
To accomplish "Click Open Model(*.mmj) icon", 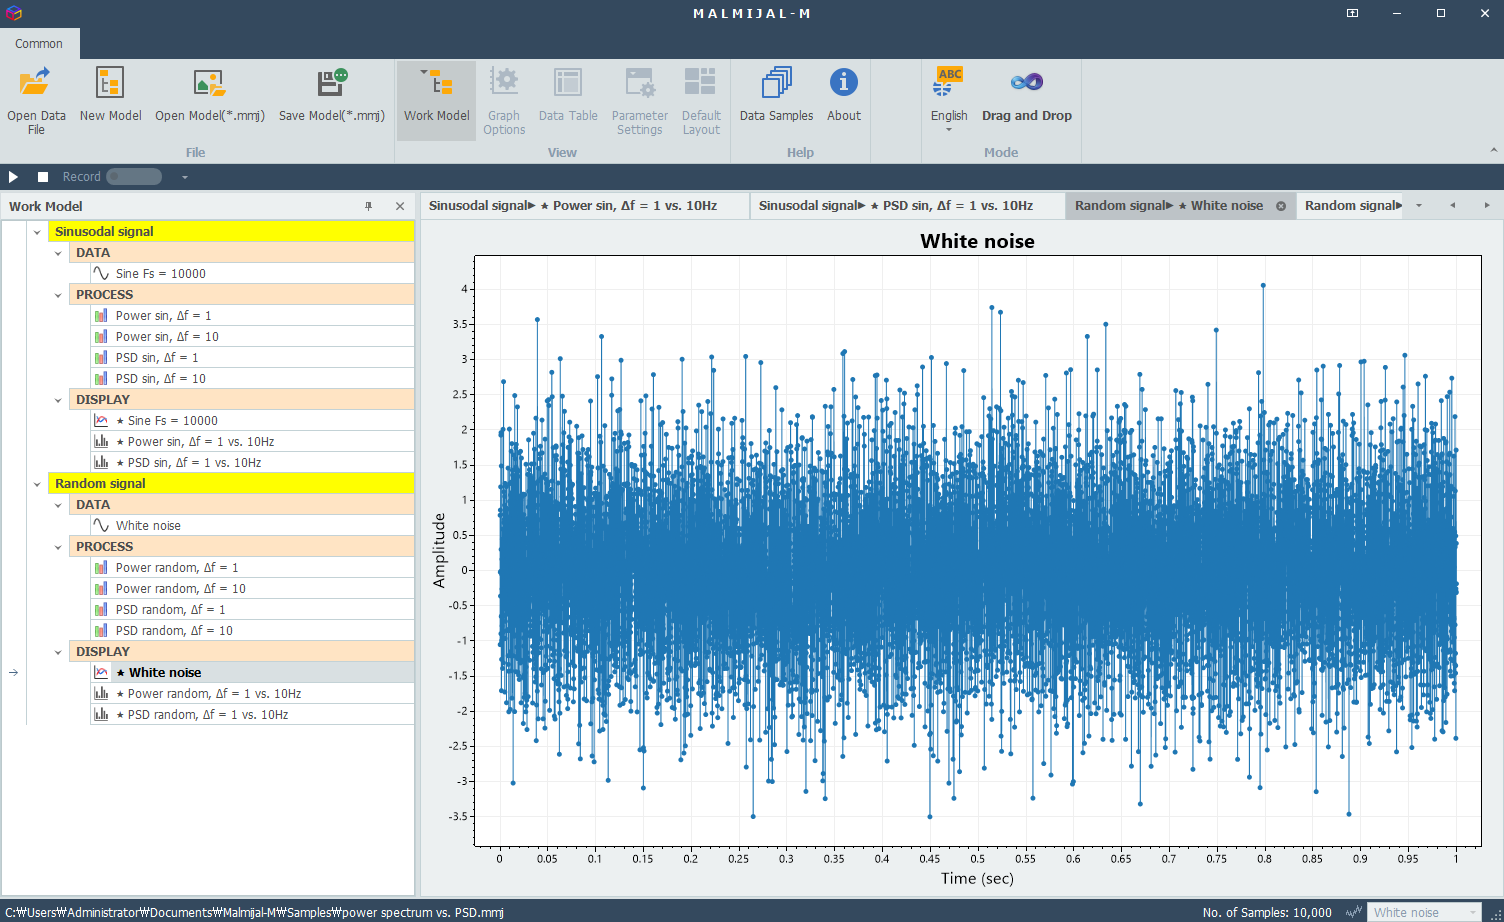I will click(x=209, y=82).
